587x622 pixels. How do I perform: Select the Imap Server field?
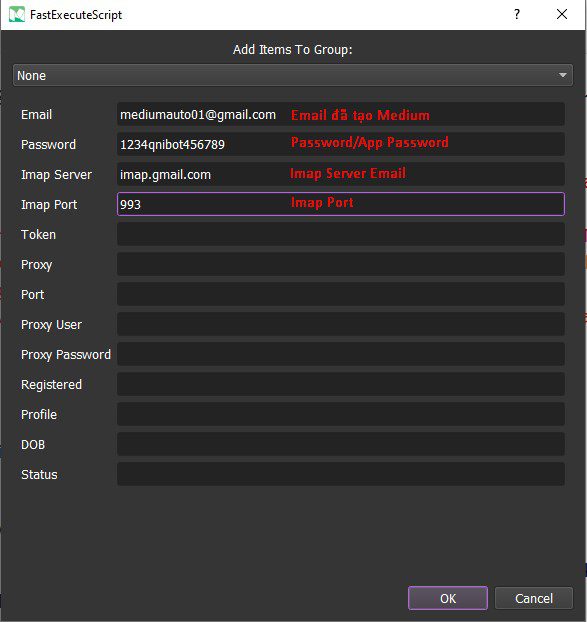coord(341,174)
